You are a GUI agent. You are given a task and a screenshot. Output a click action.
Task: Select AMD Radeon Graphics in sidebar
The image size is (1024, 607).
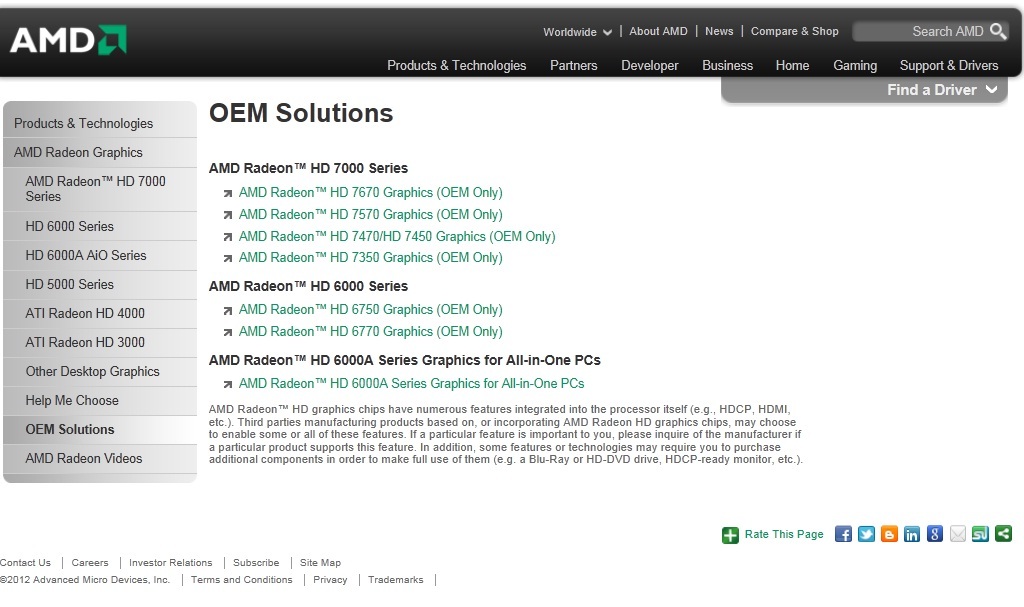[x=100, y=152]
